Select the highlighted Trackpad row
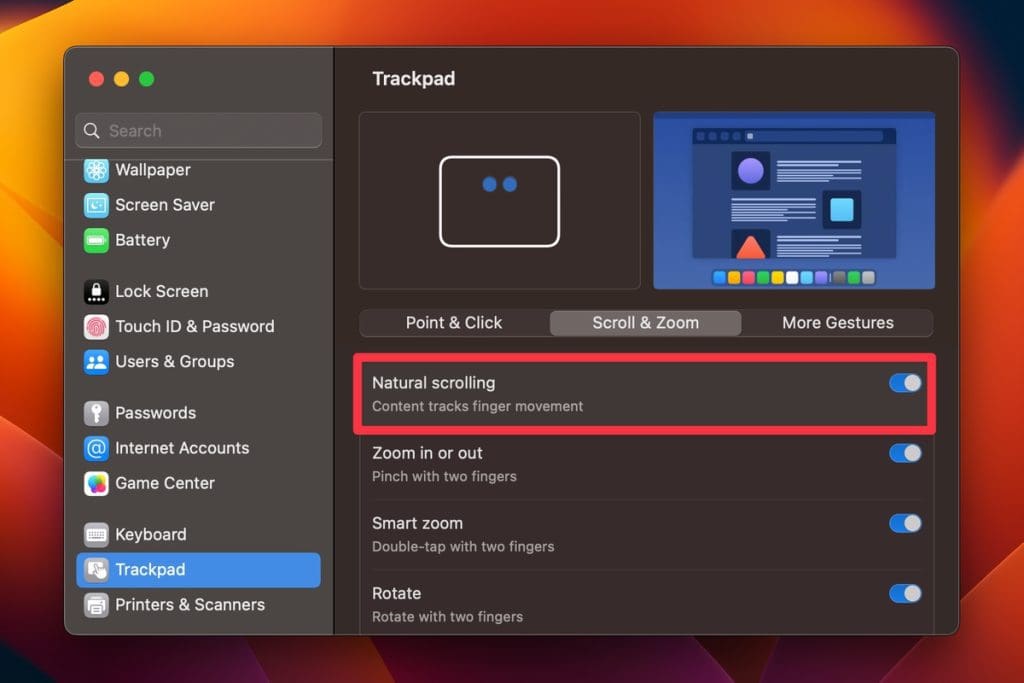Viewport: 1024px width, 683px height. click(199, 569)
